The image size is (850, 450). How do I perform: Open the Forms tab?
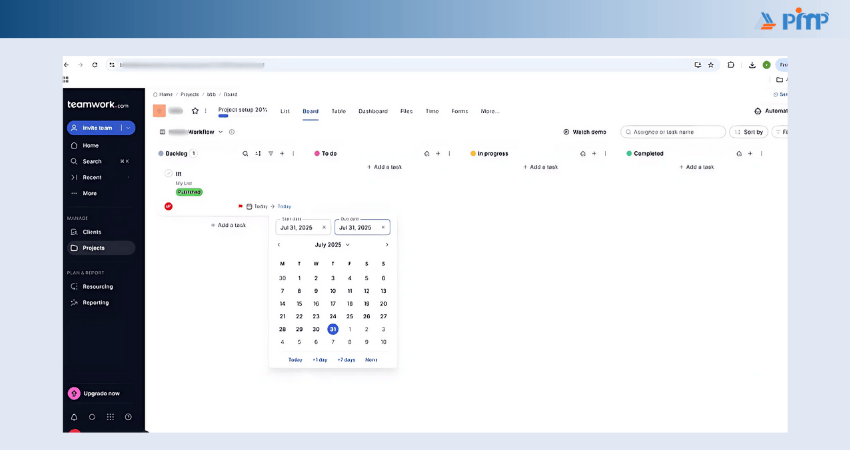[460, 111]
